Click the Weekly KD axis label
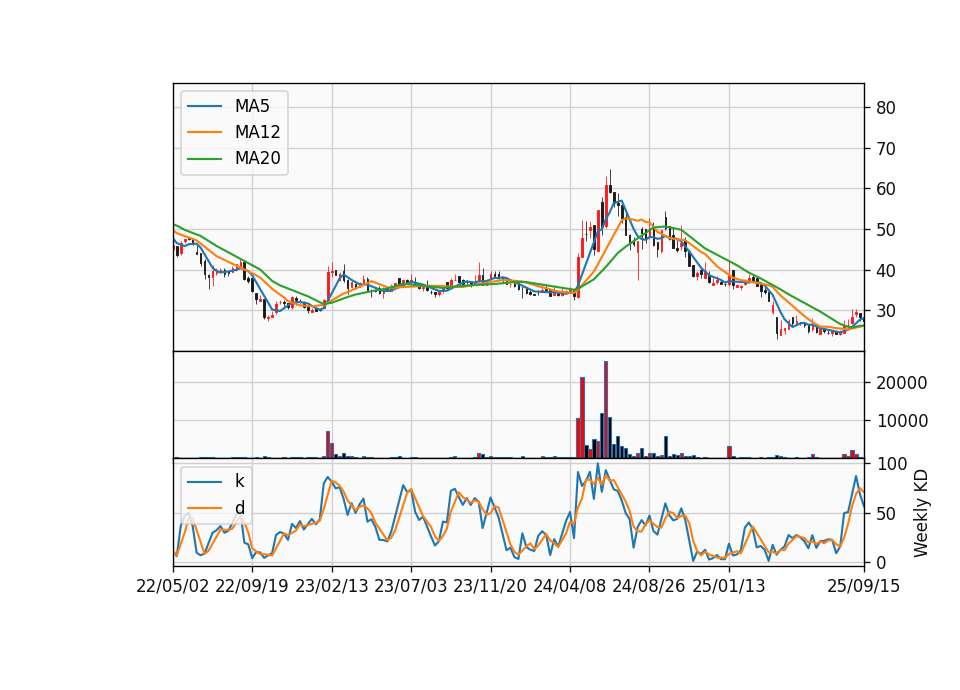This screenshot has height=690, width=960. point(920,513)
